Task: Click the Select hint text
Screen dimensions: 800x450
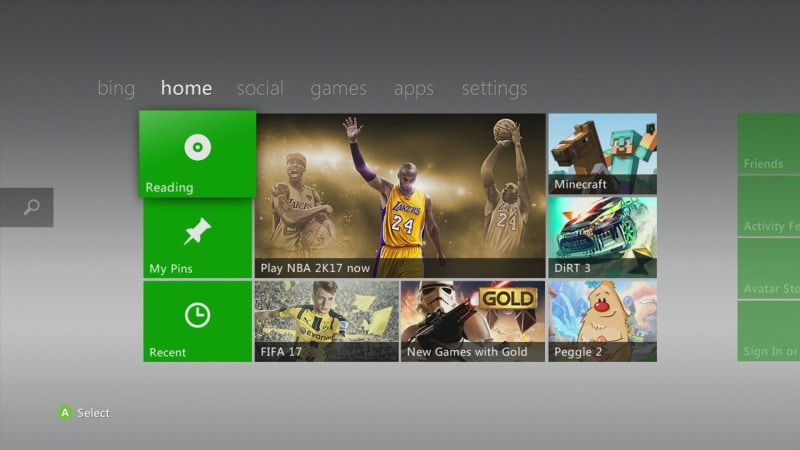Action: tap(93, 413)
